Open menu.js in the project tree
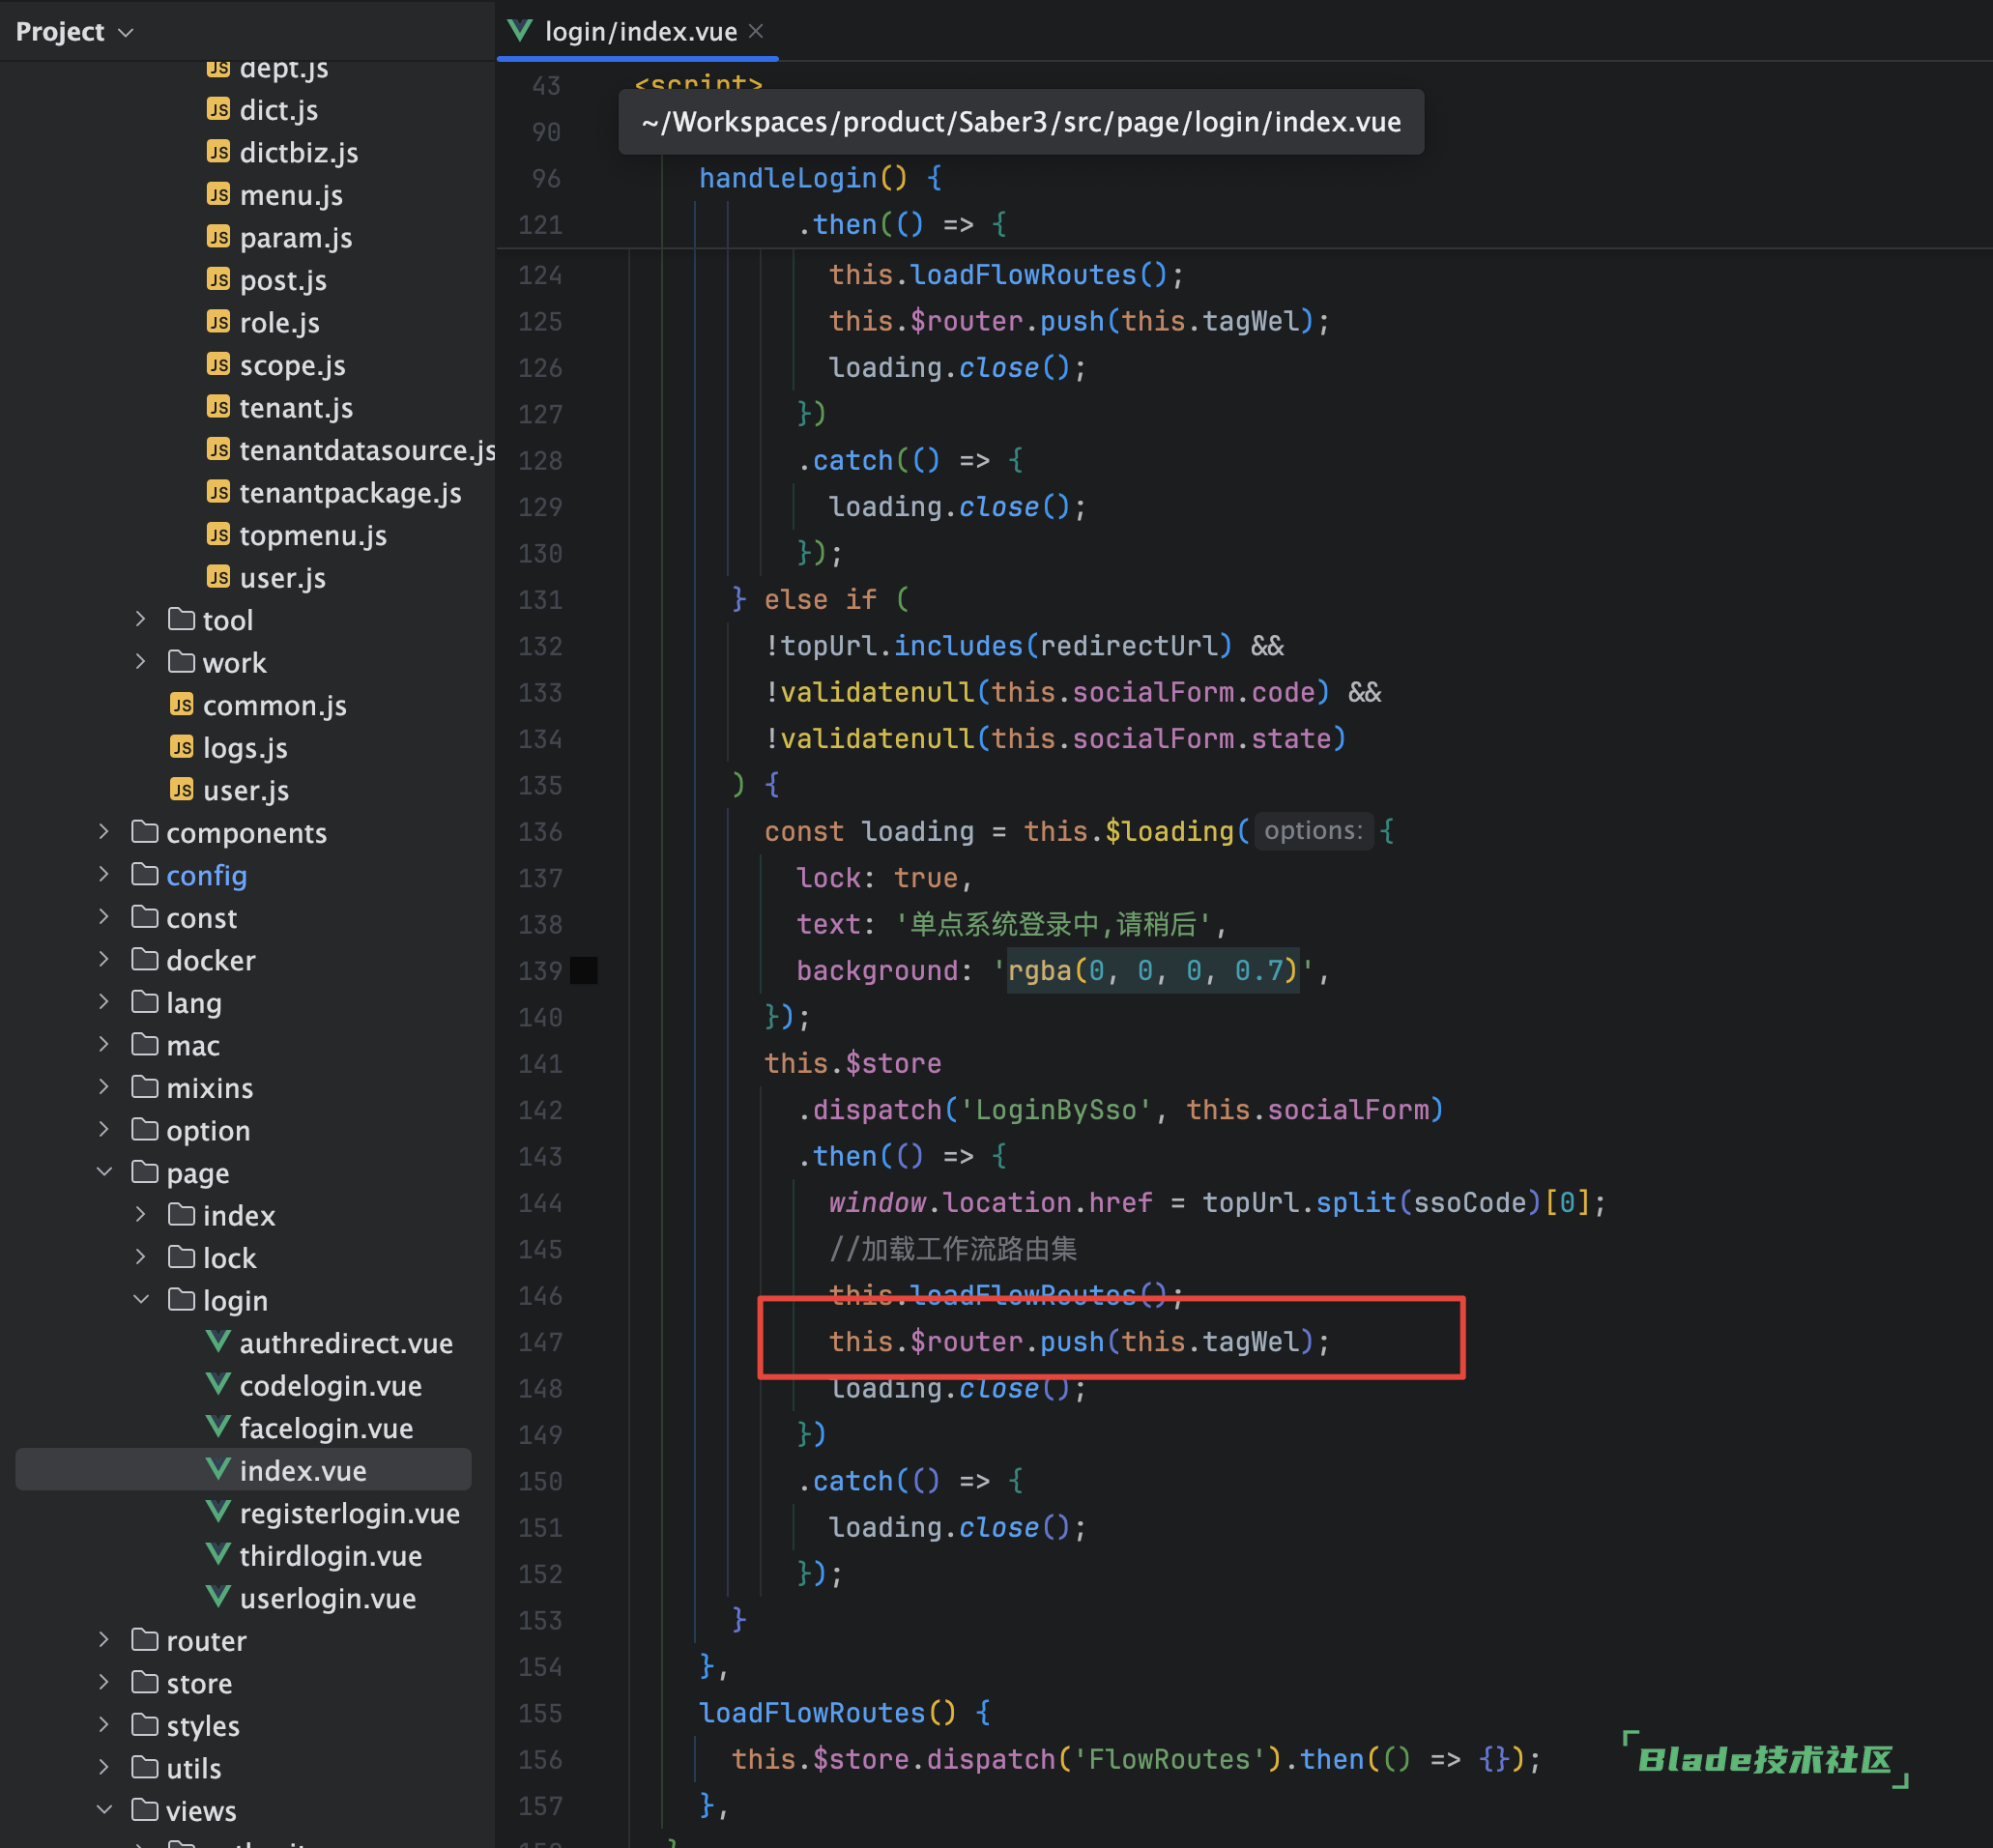The width and height of the screenshot is (1993, 1848). pyautogui.click(x=291, y=195)
